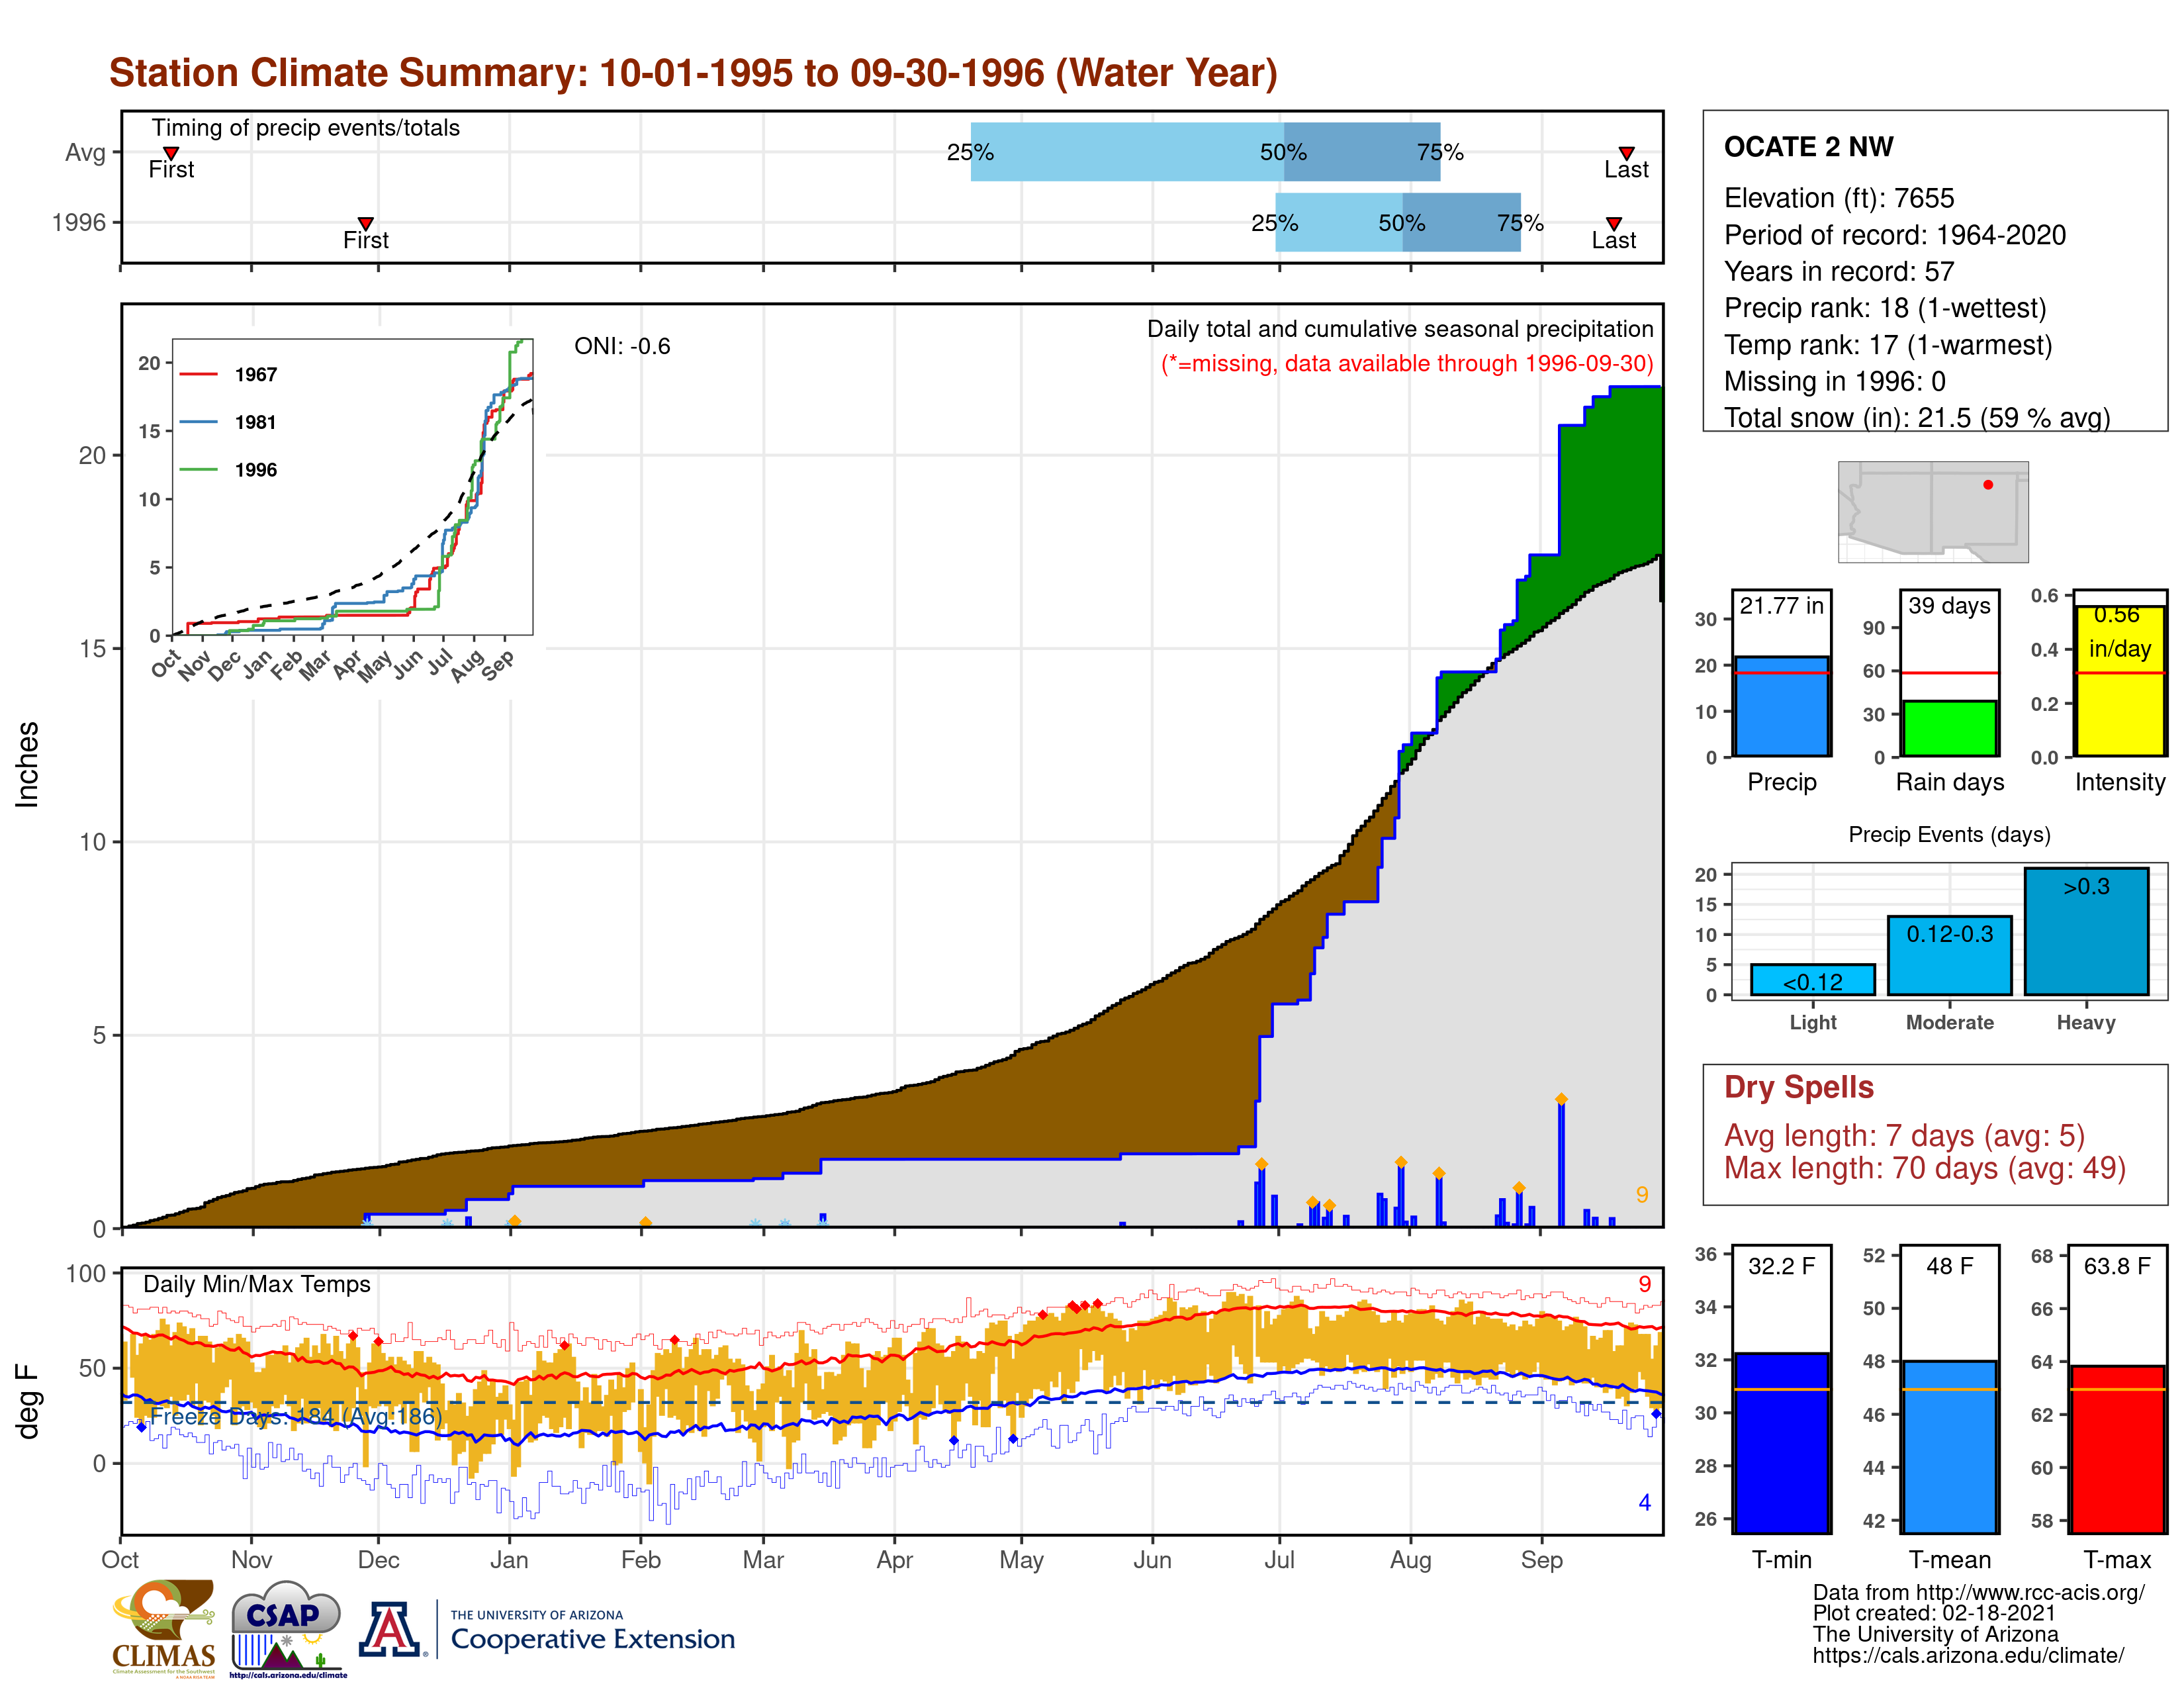The width and height of the screenshot is (2184, 1688).
Task: Click the red '9' count in temperature panel
Action: tap(1644, 1284)
